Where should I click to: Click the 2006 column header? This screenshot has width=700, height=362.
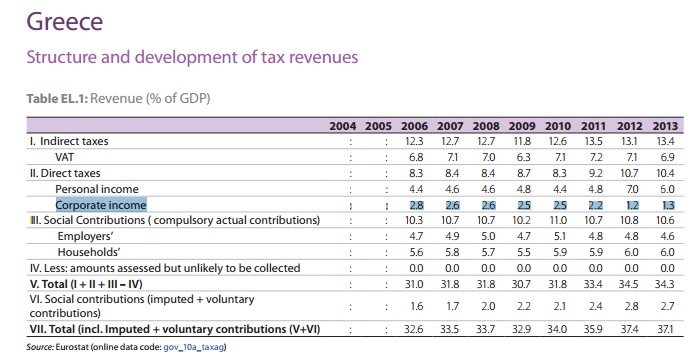[x=414, y=126]
